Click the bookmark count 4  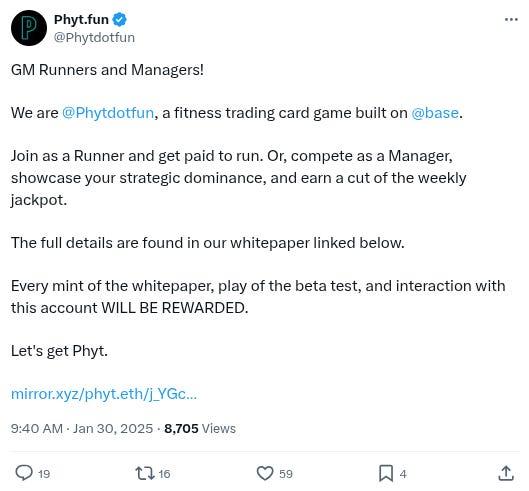[403, 474]
